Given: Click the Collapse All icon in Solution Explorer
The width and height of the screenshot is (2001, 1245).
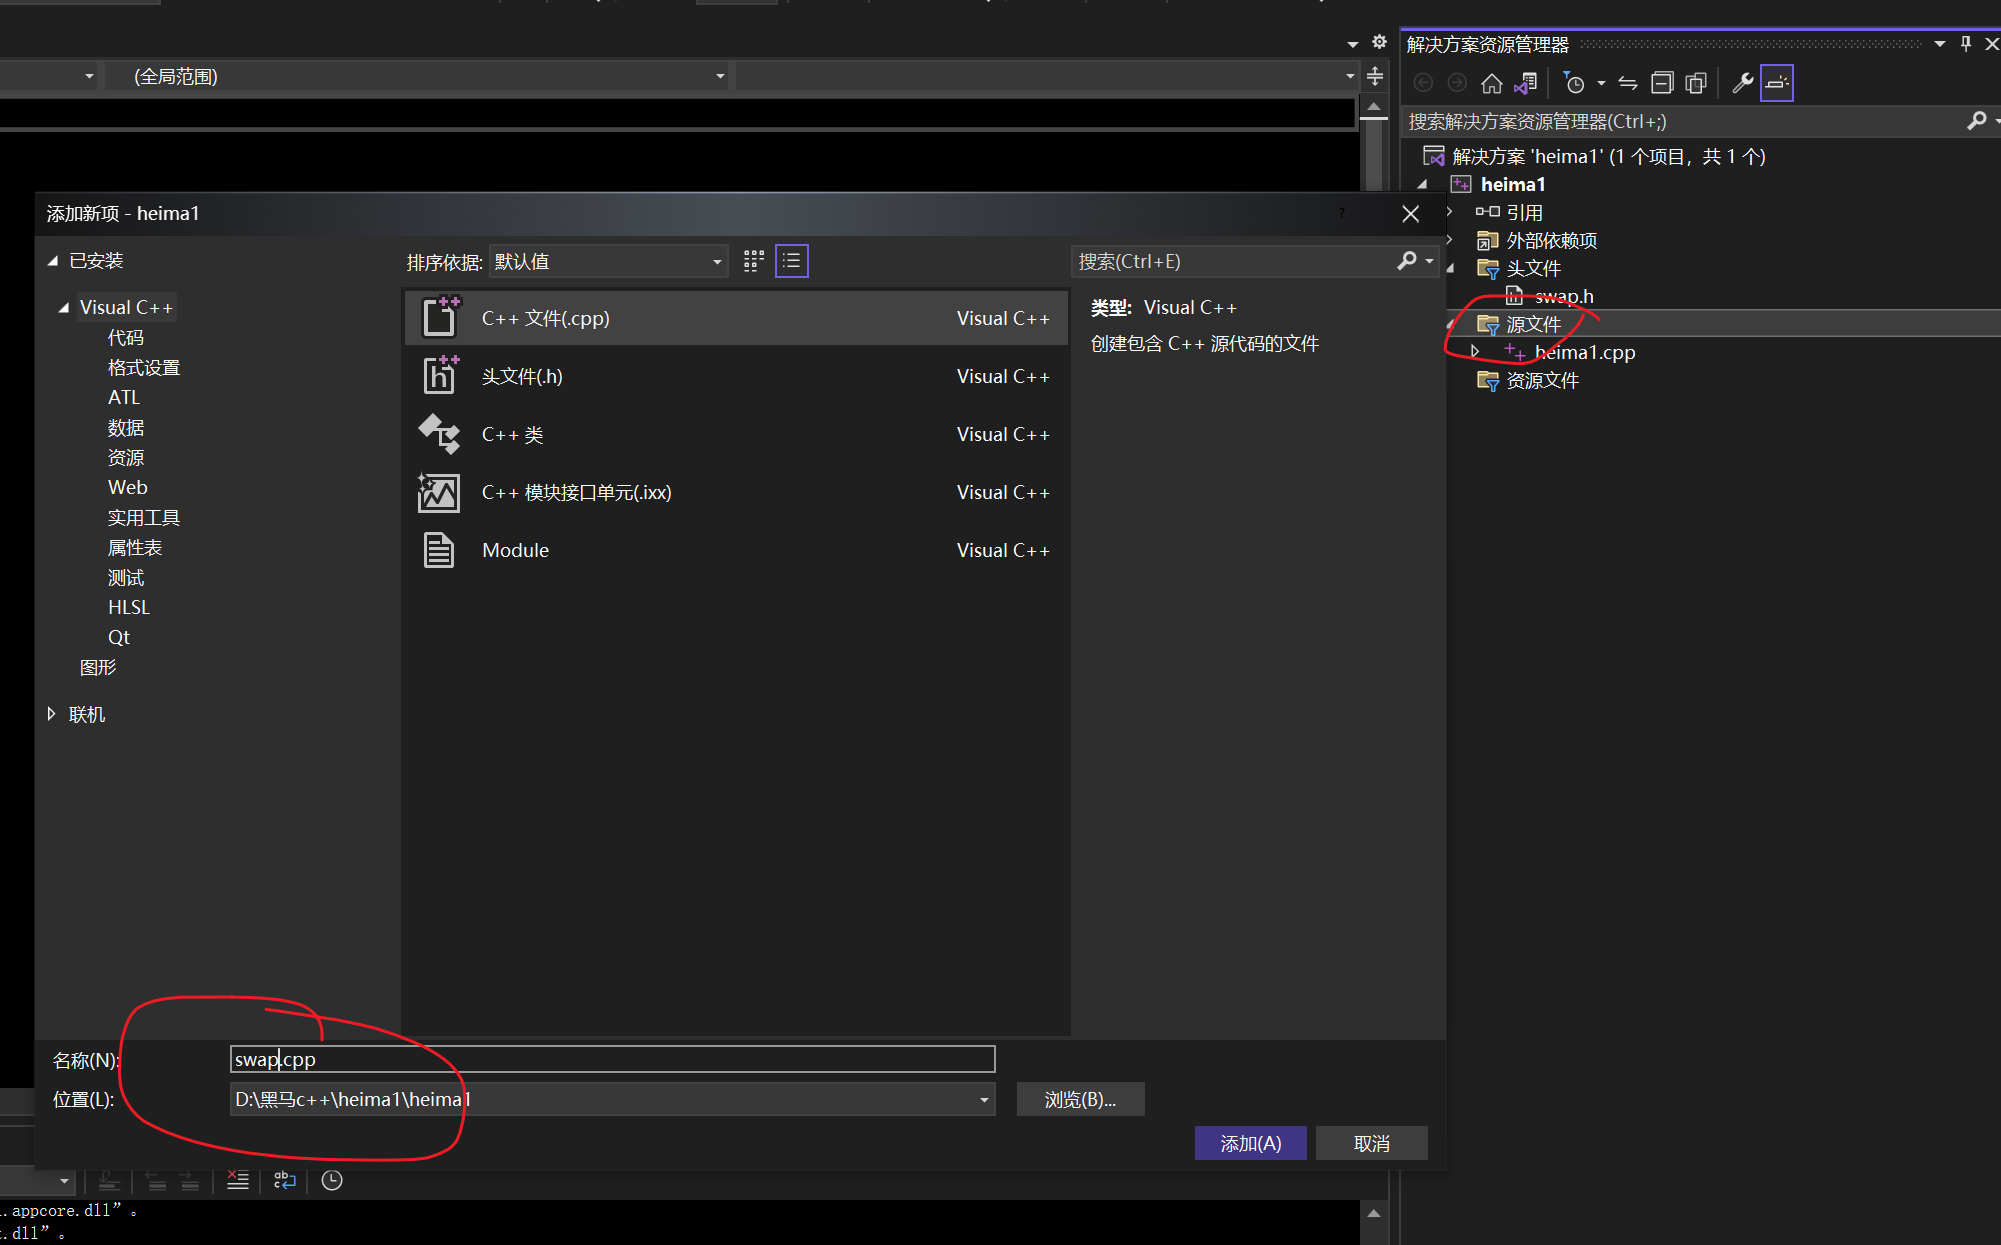Looking at the screenshot, I should (x=1662, y=83).
